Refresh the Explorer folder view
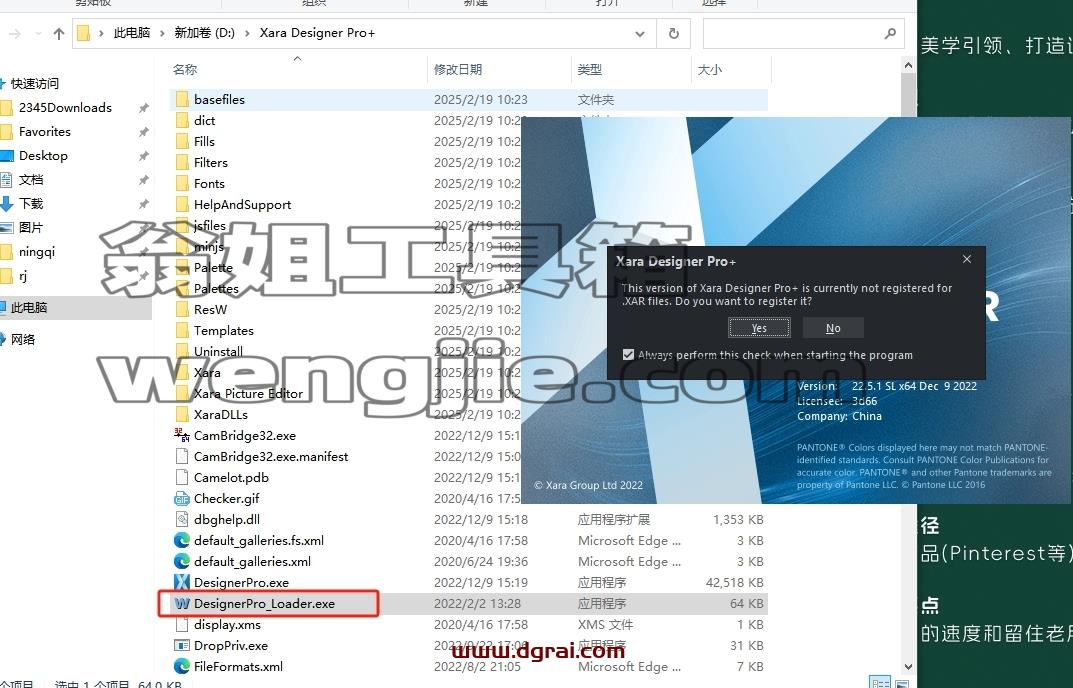 point(673,33)
